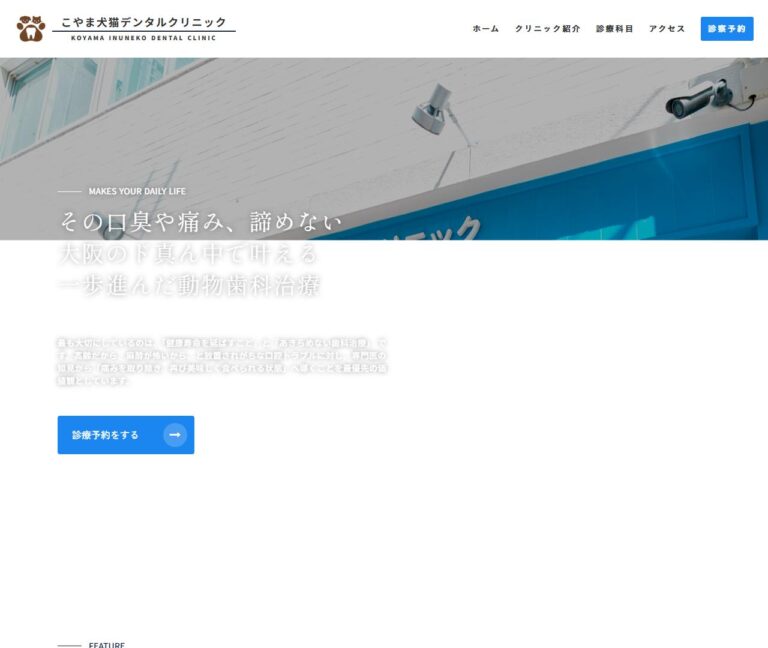
Task: Go to the 診療科目 page
Action: point(614,29)
